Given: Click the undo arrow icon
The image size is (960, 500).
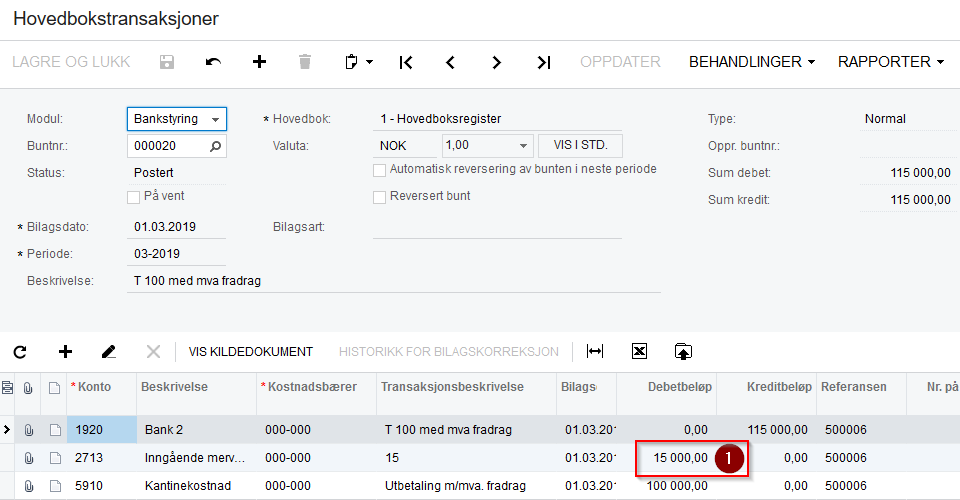Looking at the screenshot, I should [x=213, y=62].
